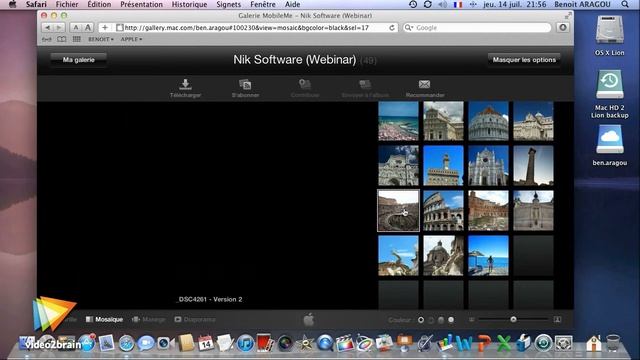Add bookmark with the plus button
Screen dimensions: 640x360
click(105, 27)
